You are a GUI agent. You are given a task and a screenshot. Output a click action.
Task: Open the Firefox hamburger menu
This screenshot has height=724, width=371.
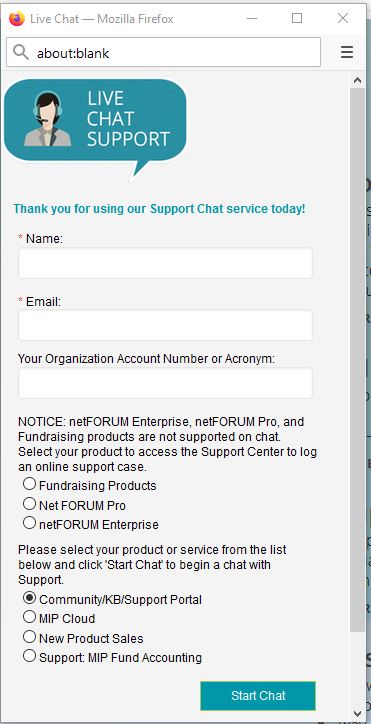(x=347, y=53)
